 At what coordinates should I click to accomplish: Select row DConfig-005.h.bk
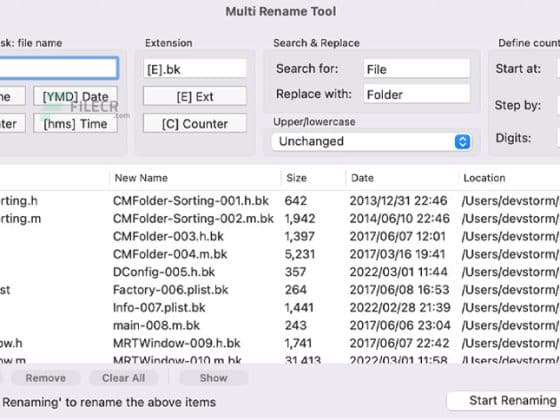(280, 272)
